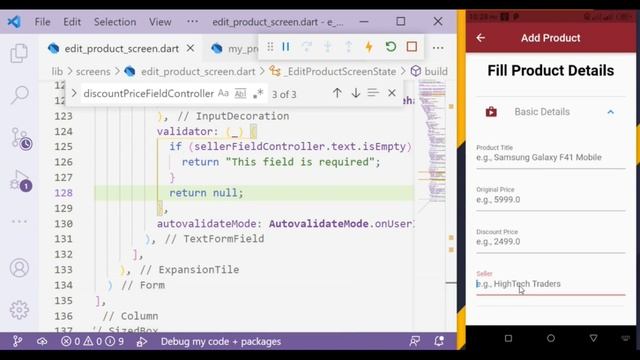Collapse the Basic Details expansion tile

[610, 112]
